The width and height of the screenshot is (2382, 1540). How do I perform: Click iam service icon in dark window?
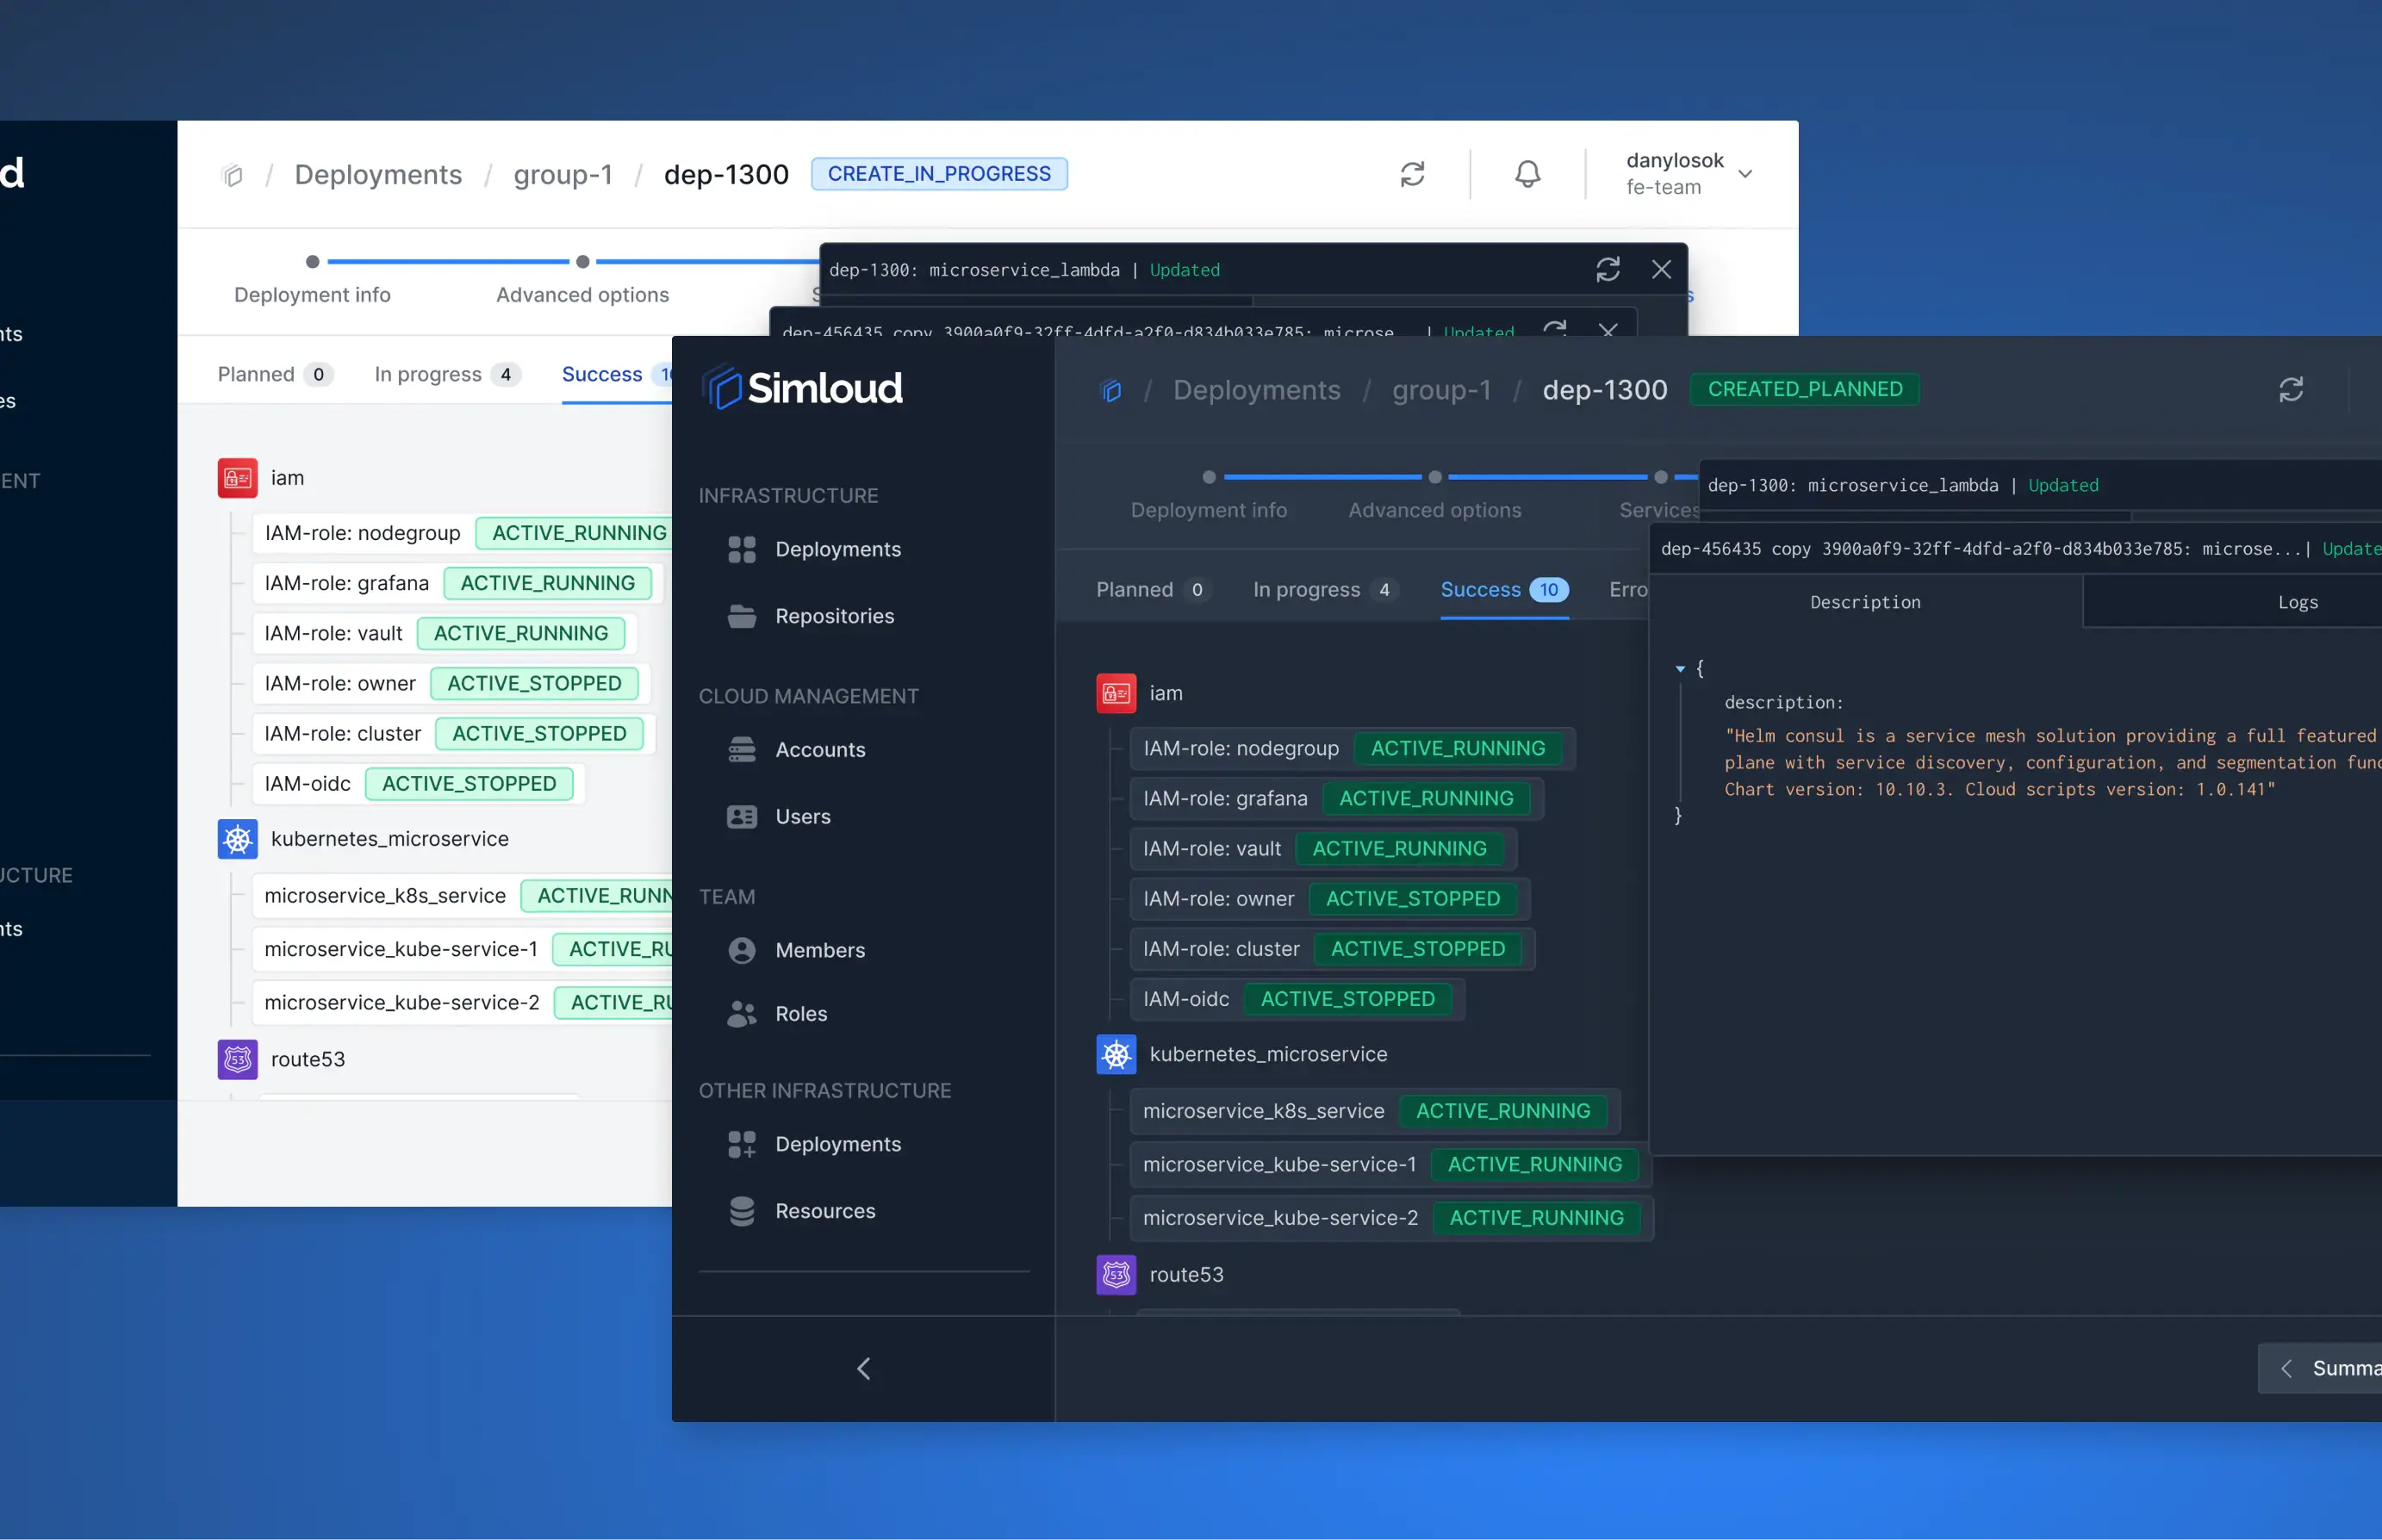click(1116, 693)
